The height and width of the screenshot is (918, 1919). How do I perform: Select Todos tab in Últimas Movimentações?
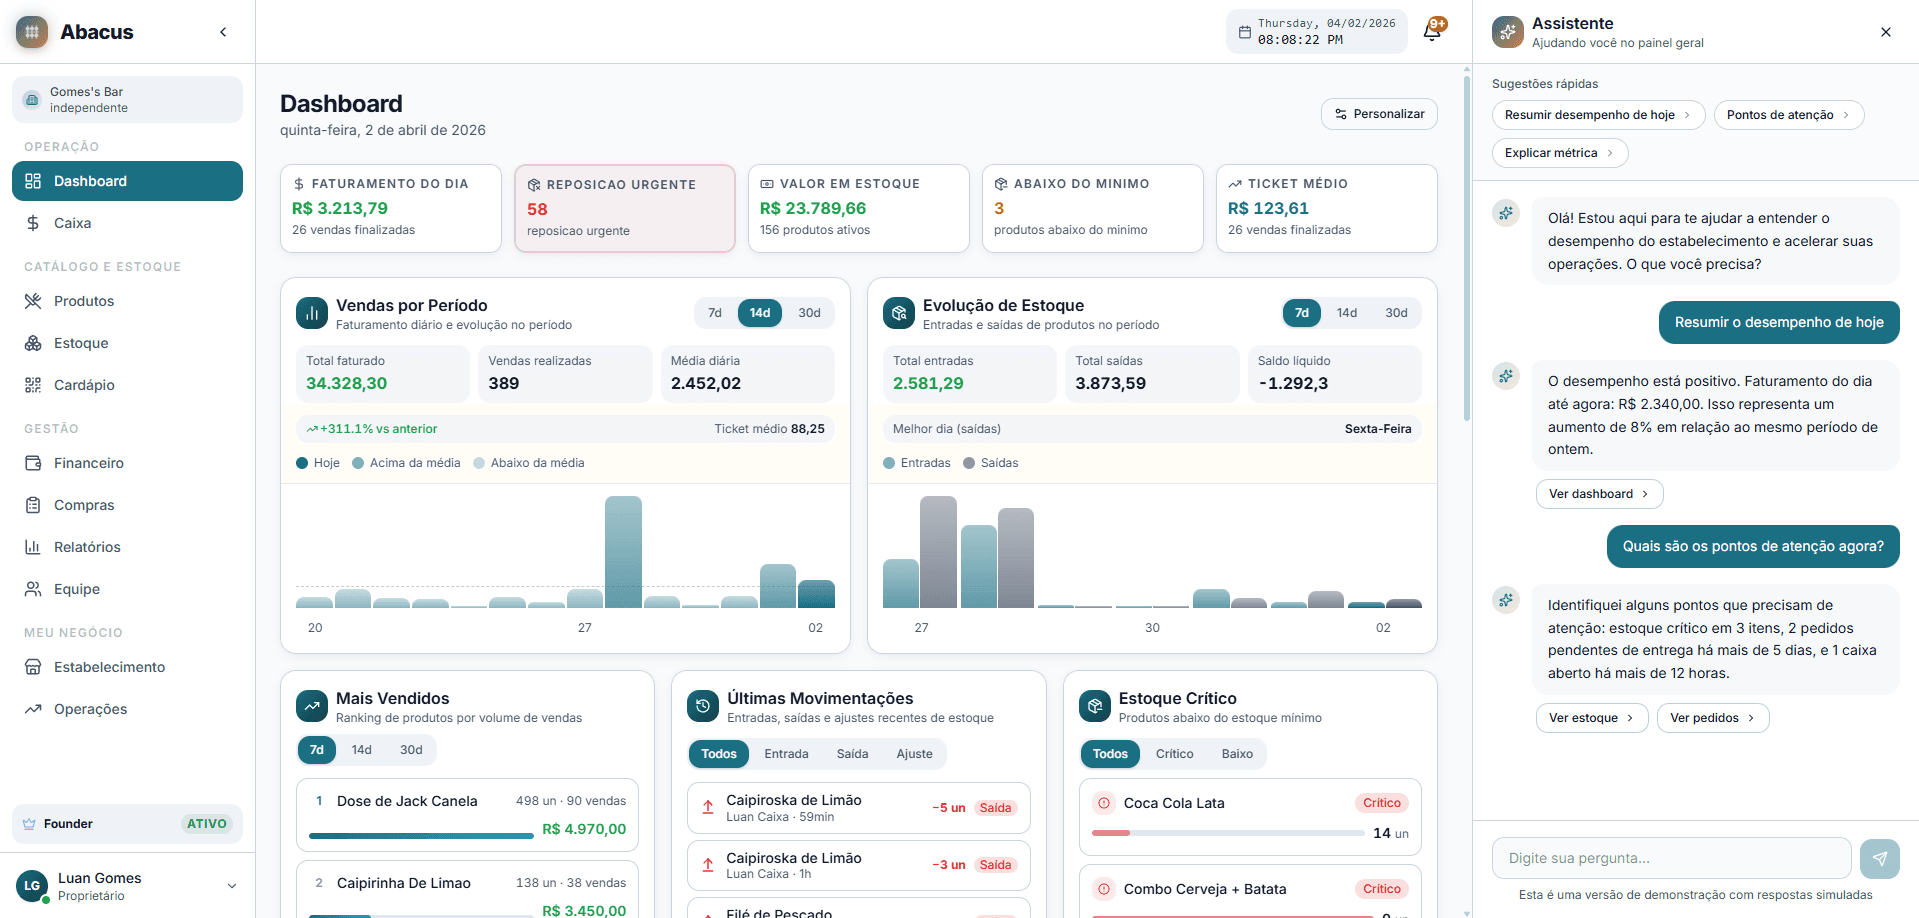719,754
